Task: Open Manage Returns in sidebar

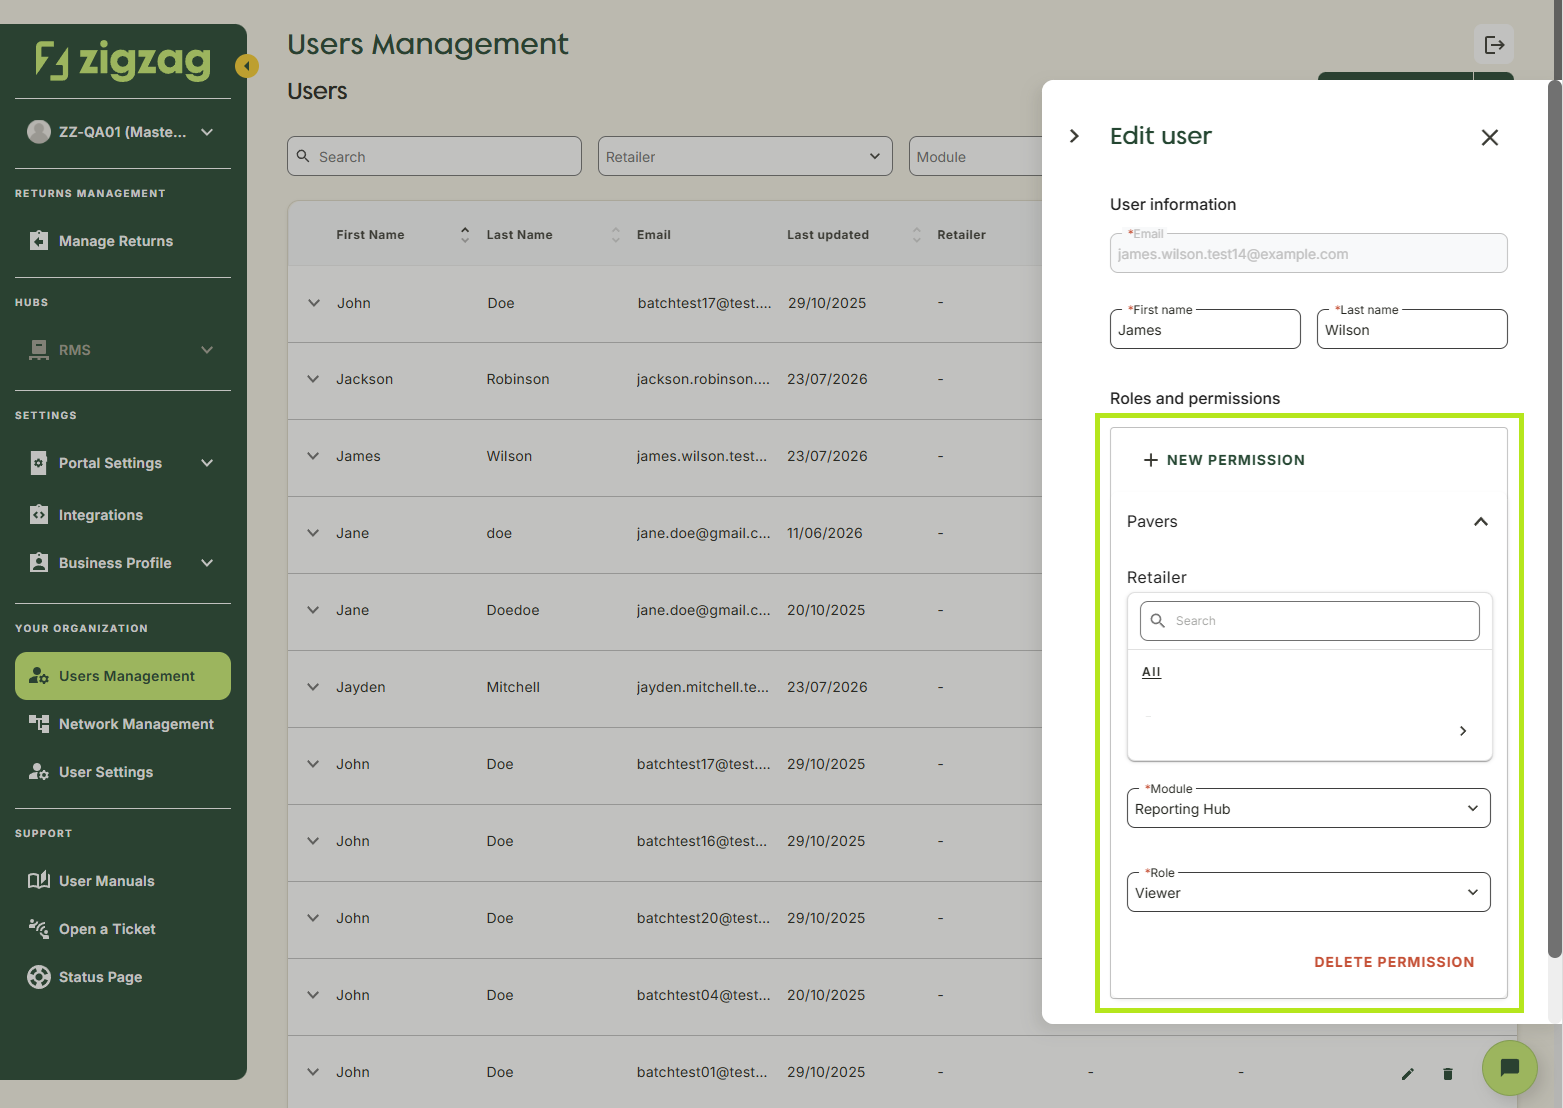Action: click(123, 241)
